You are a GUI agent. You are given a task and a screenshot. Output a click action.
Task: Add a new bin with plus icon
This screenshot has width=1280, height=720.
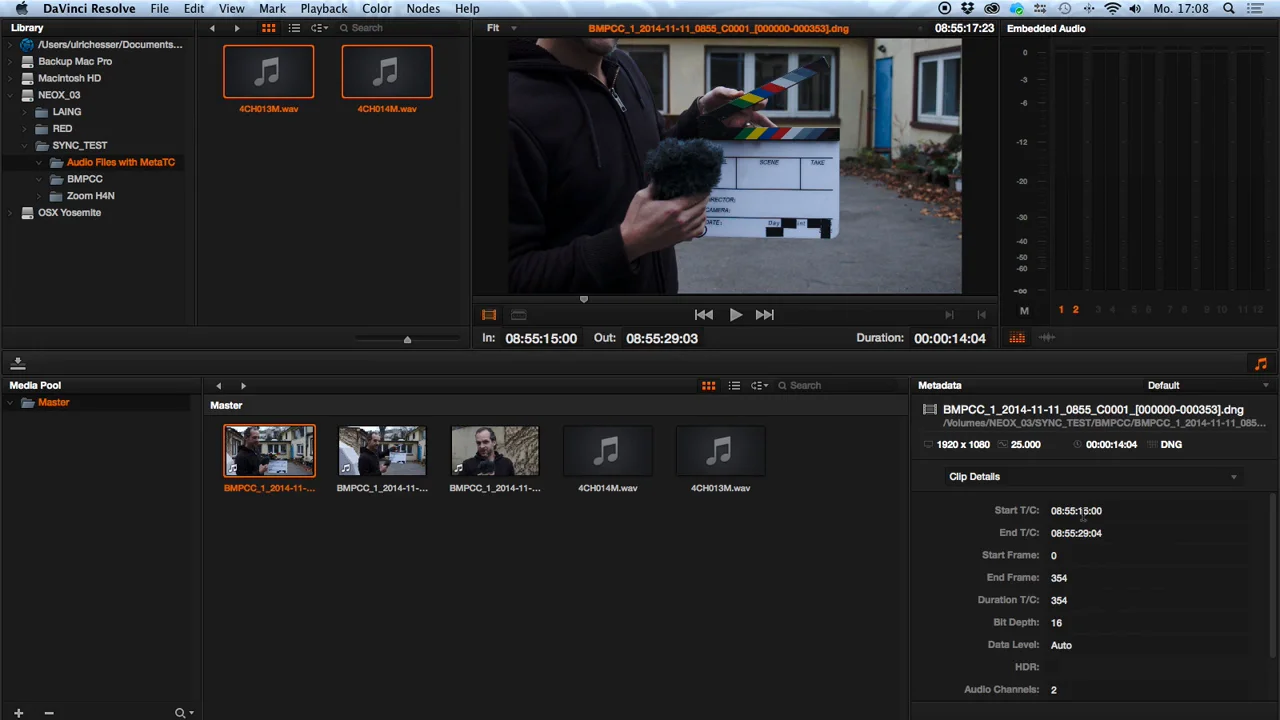click(18, 713)
